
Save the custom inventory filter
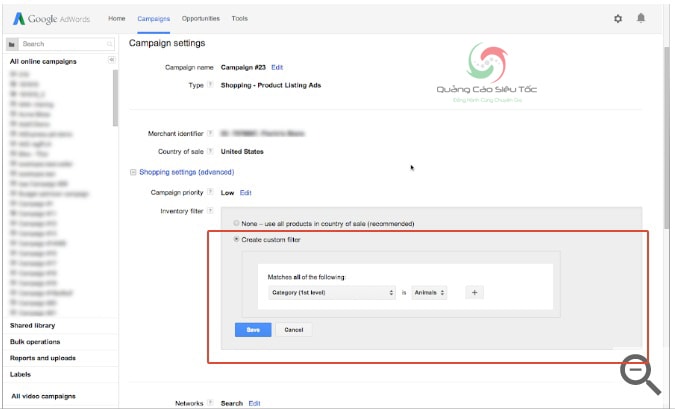(253, 330)
